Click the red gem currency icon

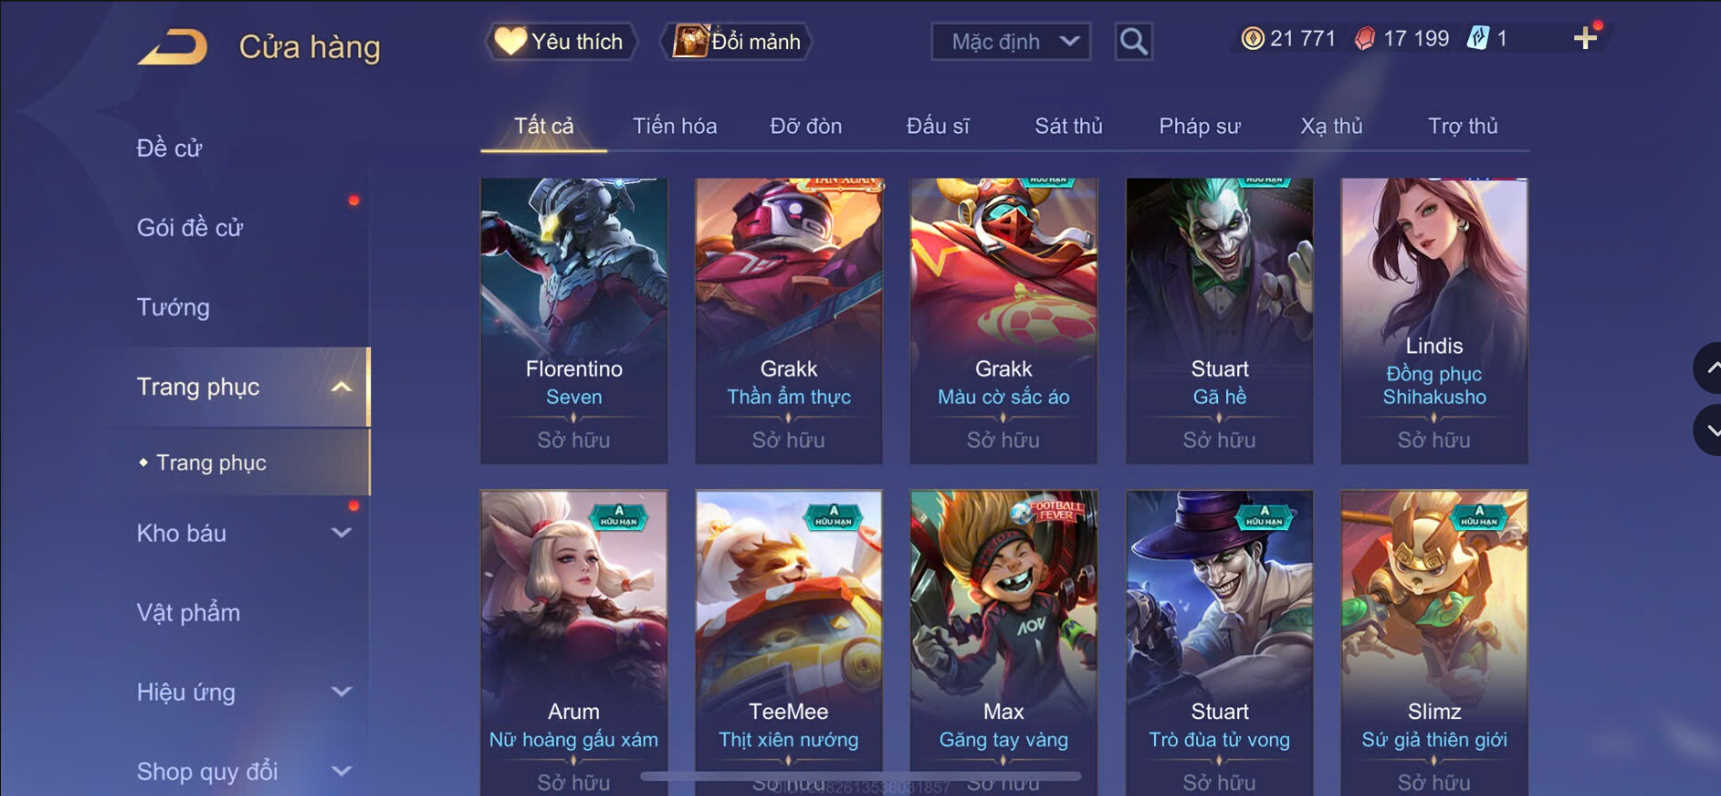tap(1364, 39)
